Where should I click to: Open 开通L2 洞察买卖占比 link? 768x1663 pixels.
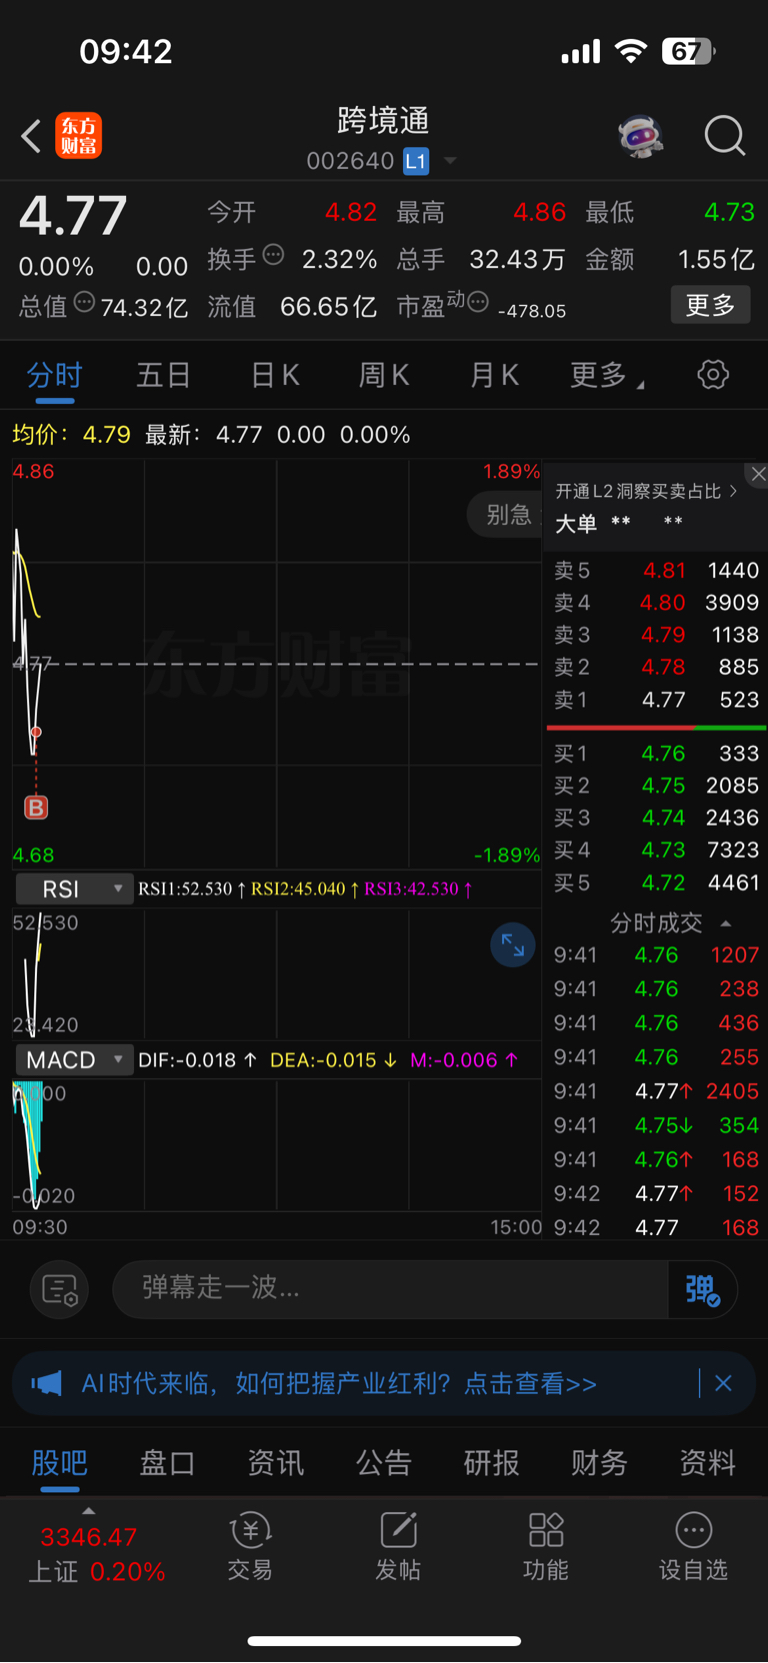646,491
